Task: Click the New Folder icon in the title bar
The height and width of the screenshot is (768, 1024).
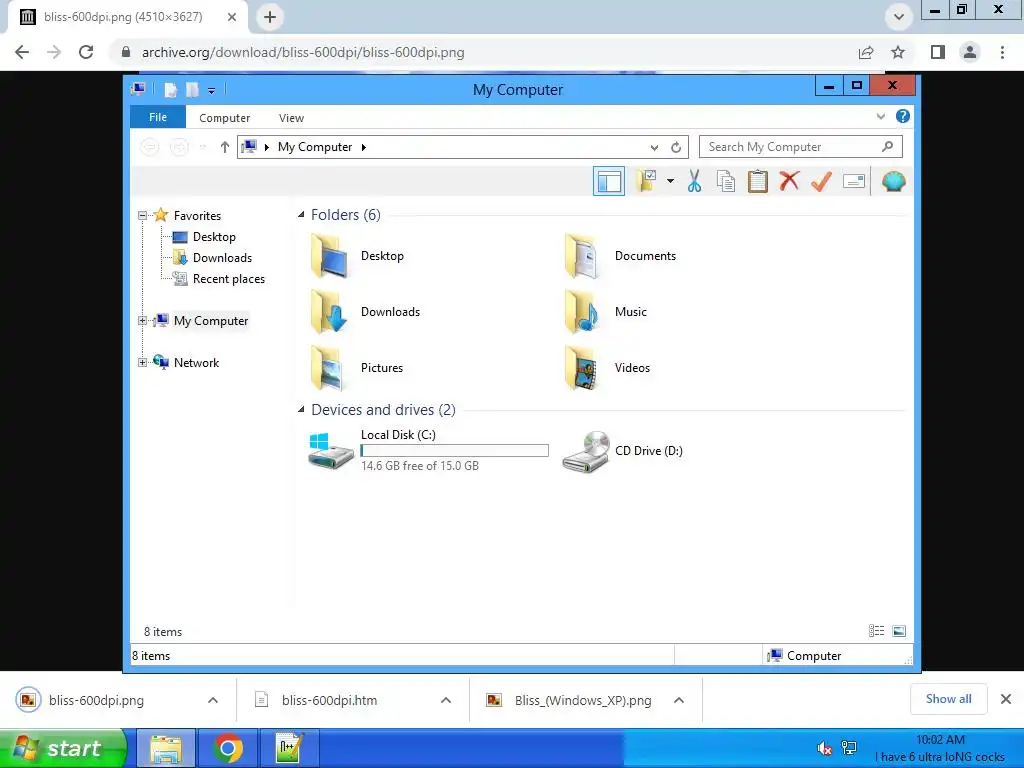Action: point(192,90)
